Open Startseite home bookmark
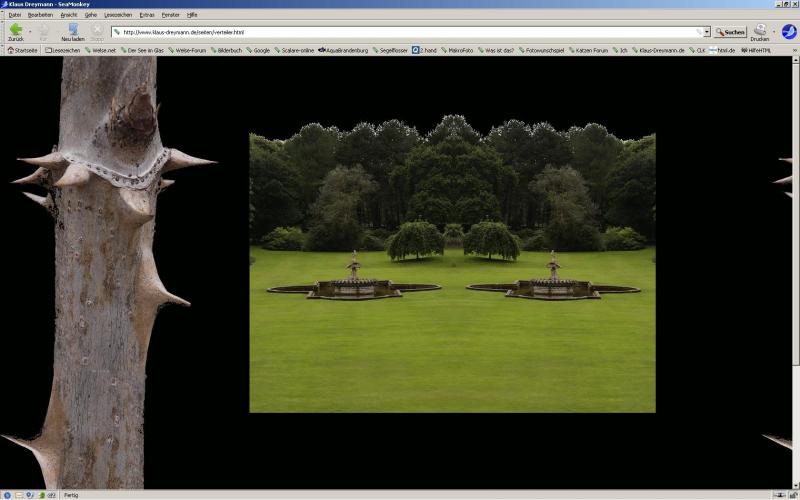The image size is (800, 500). 22,50
